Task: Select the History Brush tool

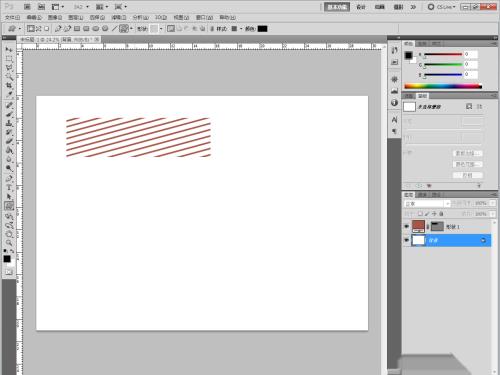Action: pos(9,132)
